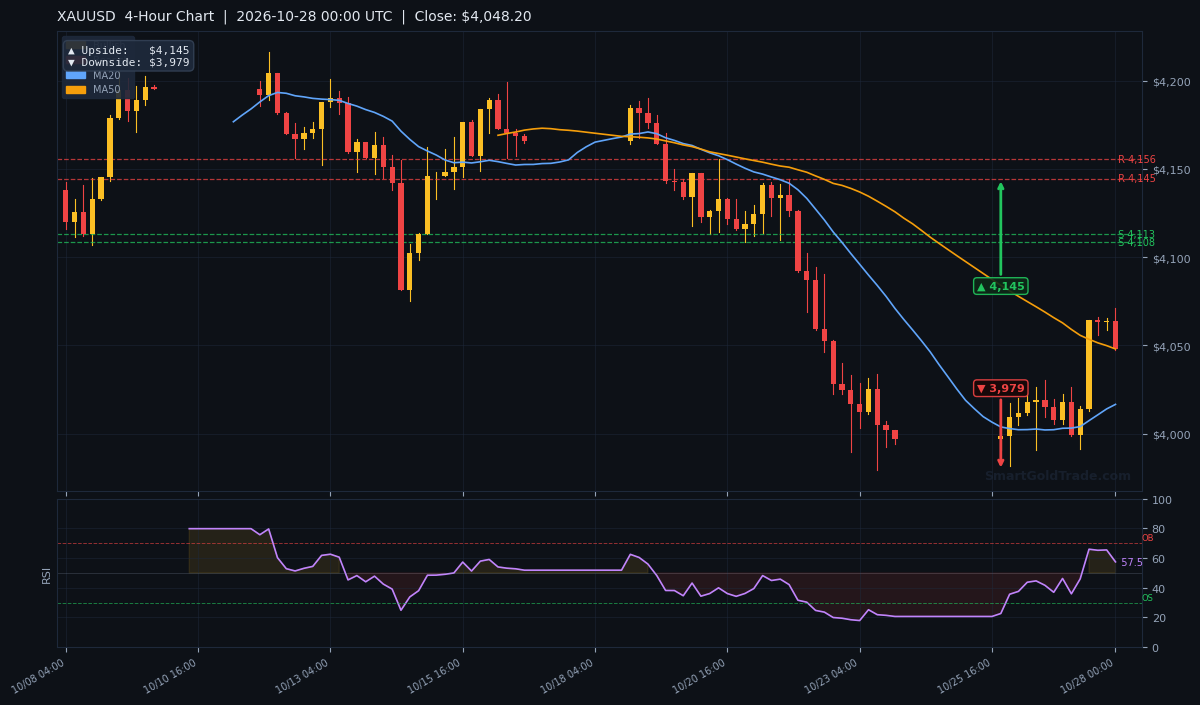This screenshot has width=1200, height=705.
Task: Click the Upside $4,145 info line
Action: click(x=128, y=50)
